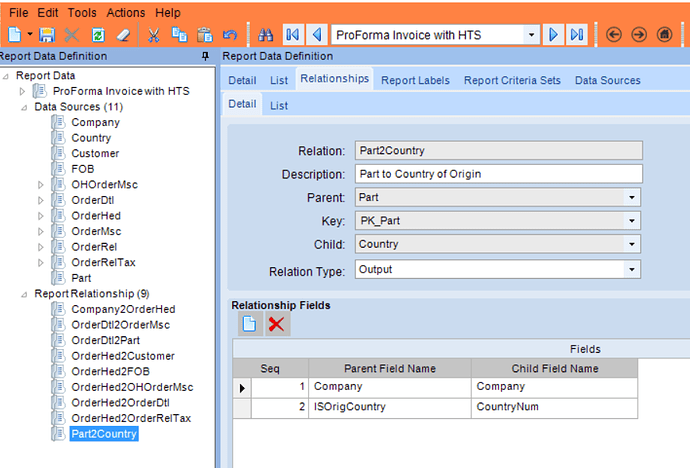Switch to the top-level List tab
The image size is (690, 468).
pyautogui.click(x=279, y=80)
